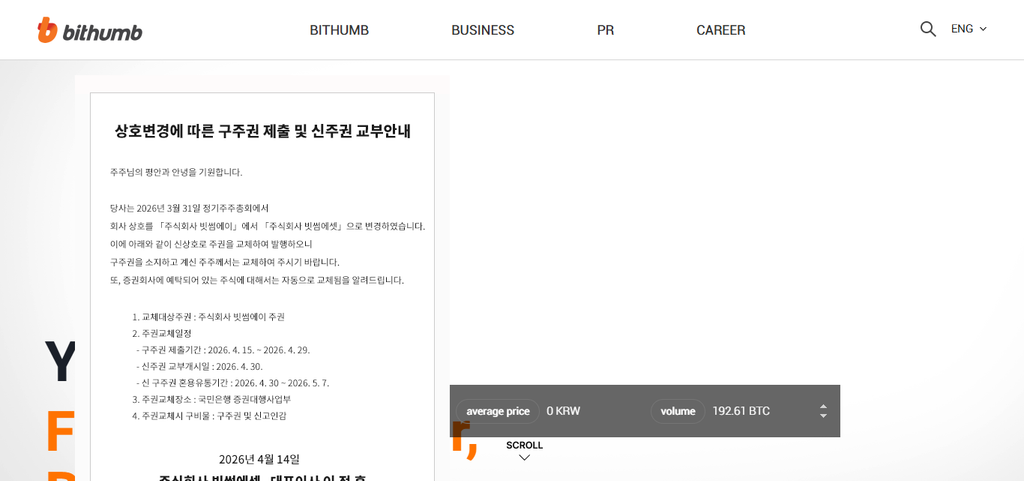1024x481 pixels.
Task: Click the average price label
Action: point(498,411)
